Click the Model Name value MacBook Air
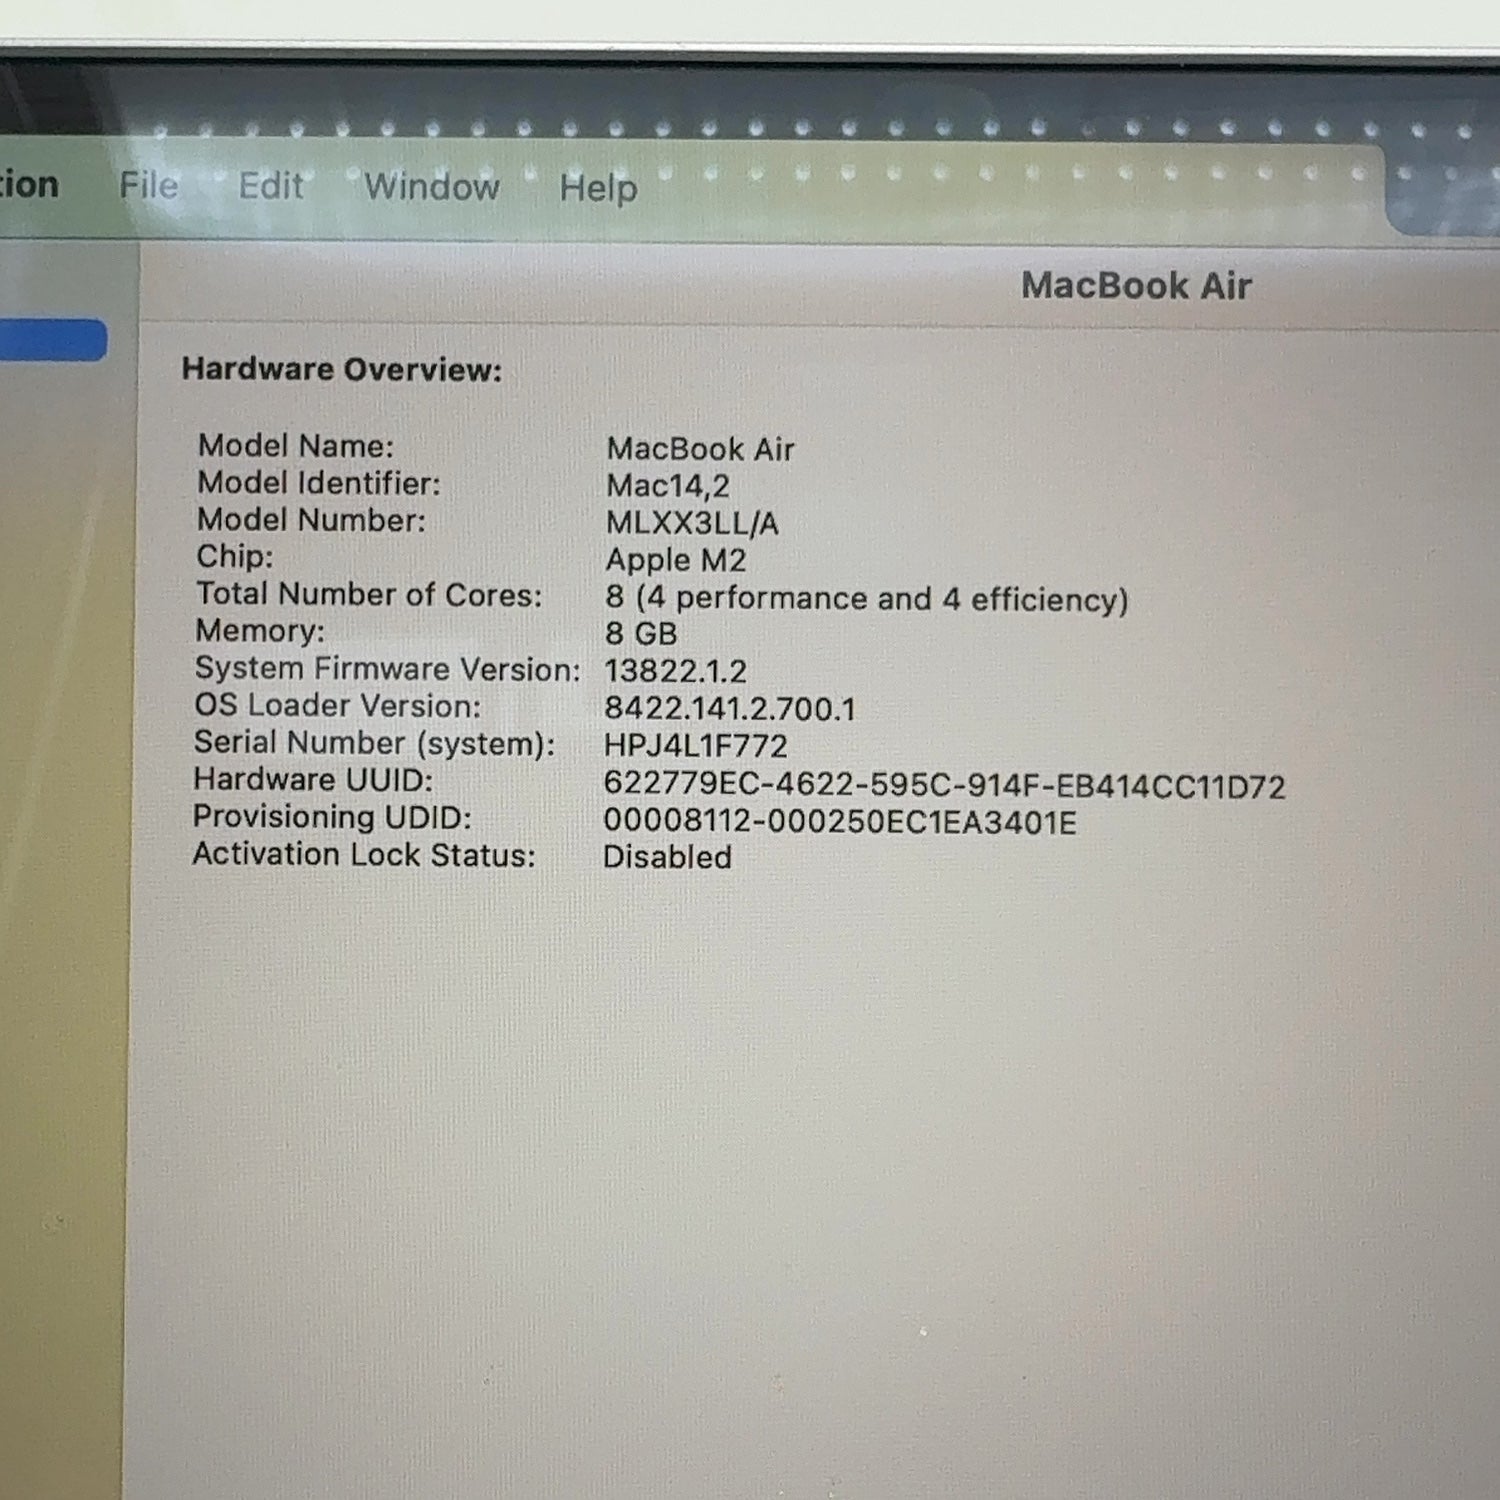The image size is (1500, 1500). [x=700, y=449]
